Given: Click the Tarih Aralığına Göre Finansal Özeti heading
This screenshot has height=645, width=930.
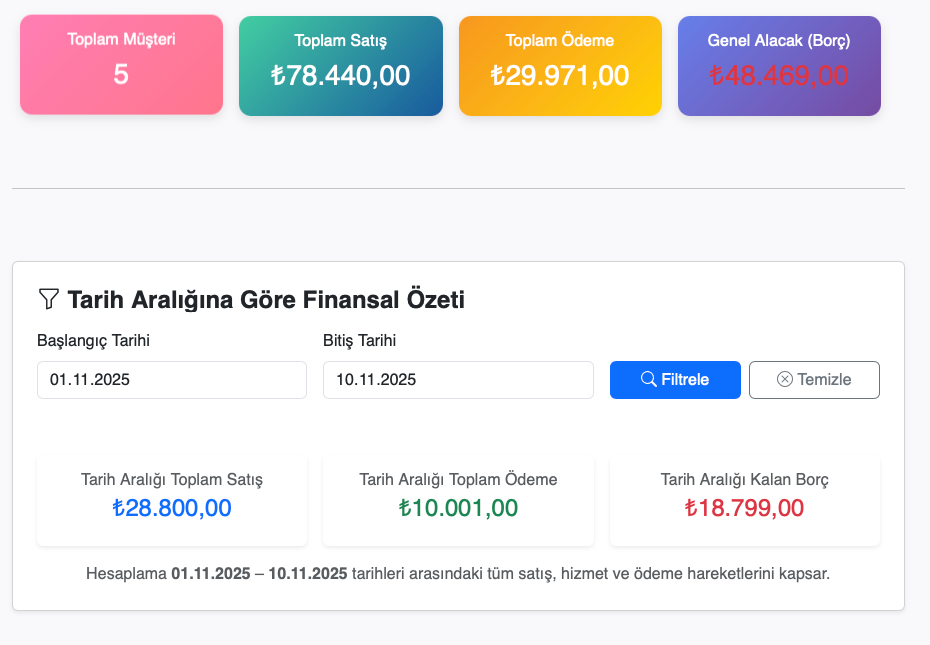Looking at the screenshot, I should 265,299.
